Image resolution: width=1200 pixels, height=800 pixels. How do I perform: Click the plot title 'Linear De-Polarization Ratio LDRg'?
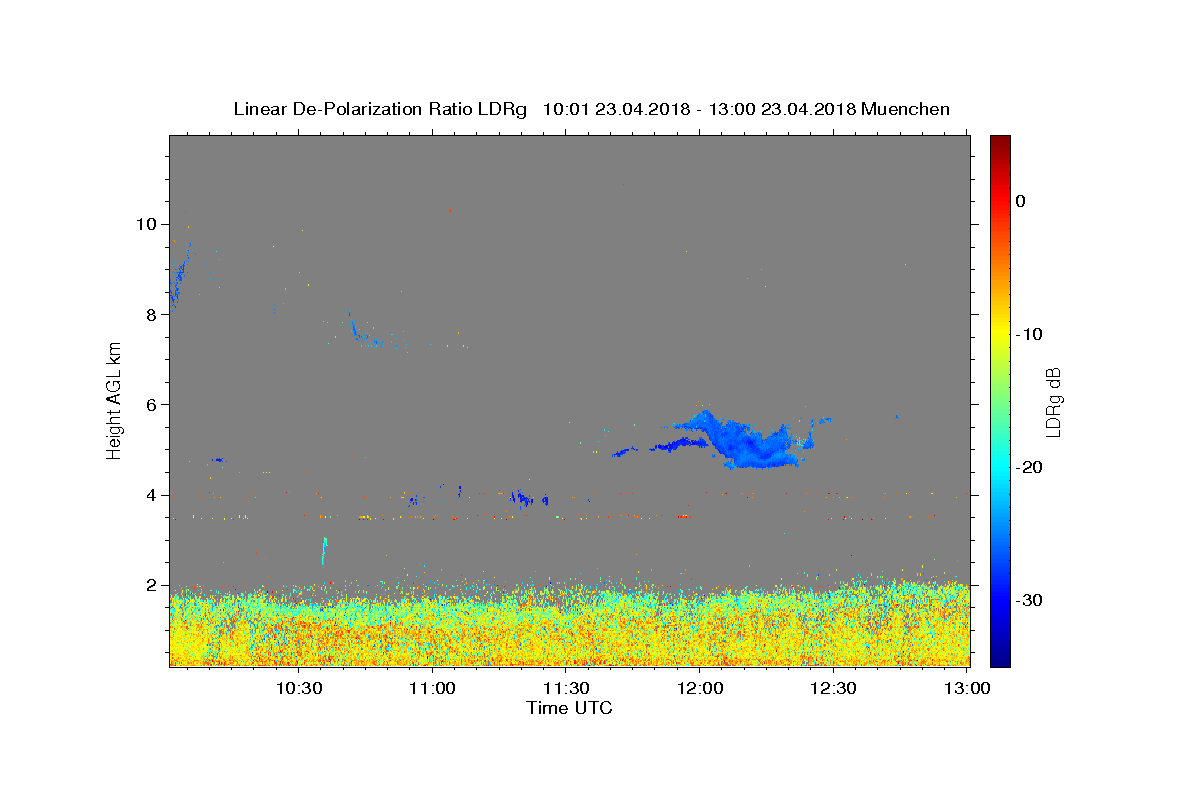379,109
